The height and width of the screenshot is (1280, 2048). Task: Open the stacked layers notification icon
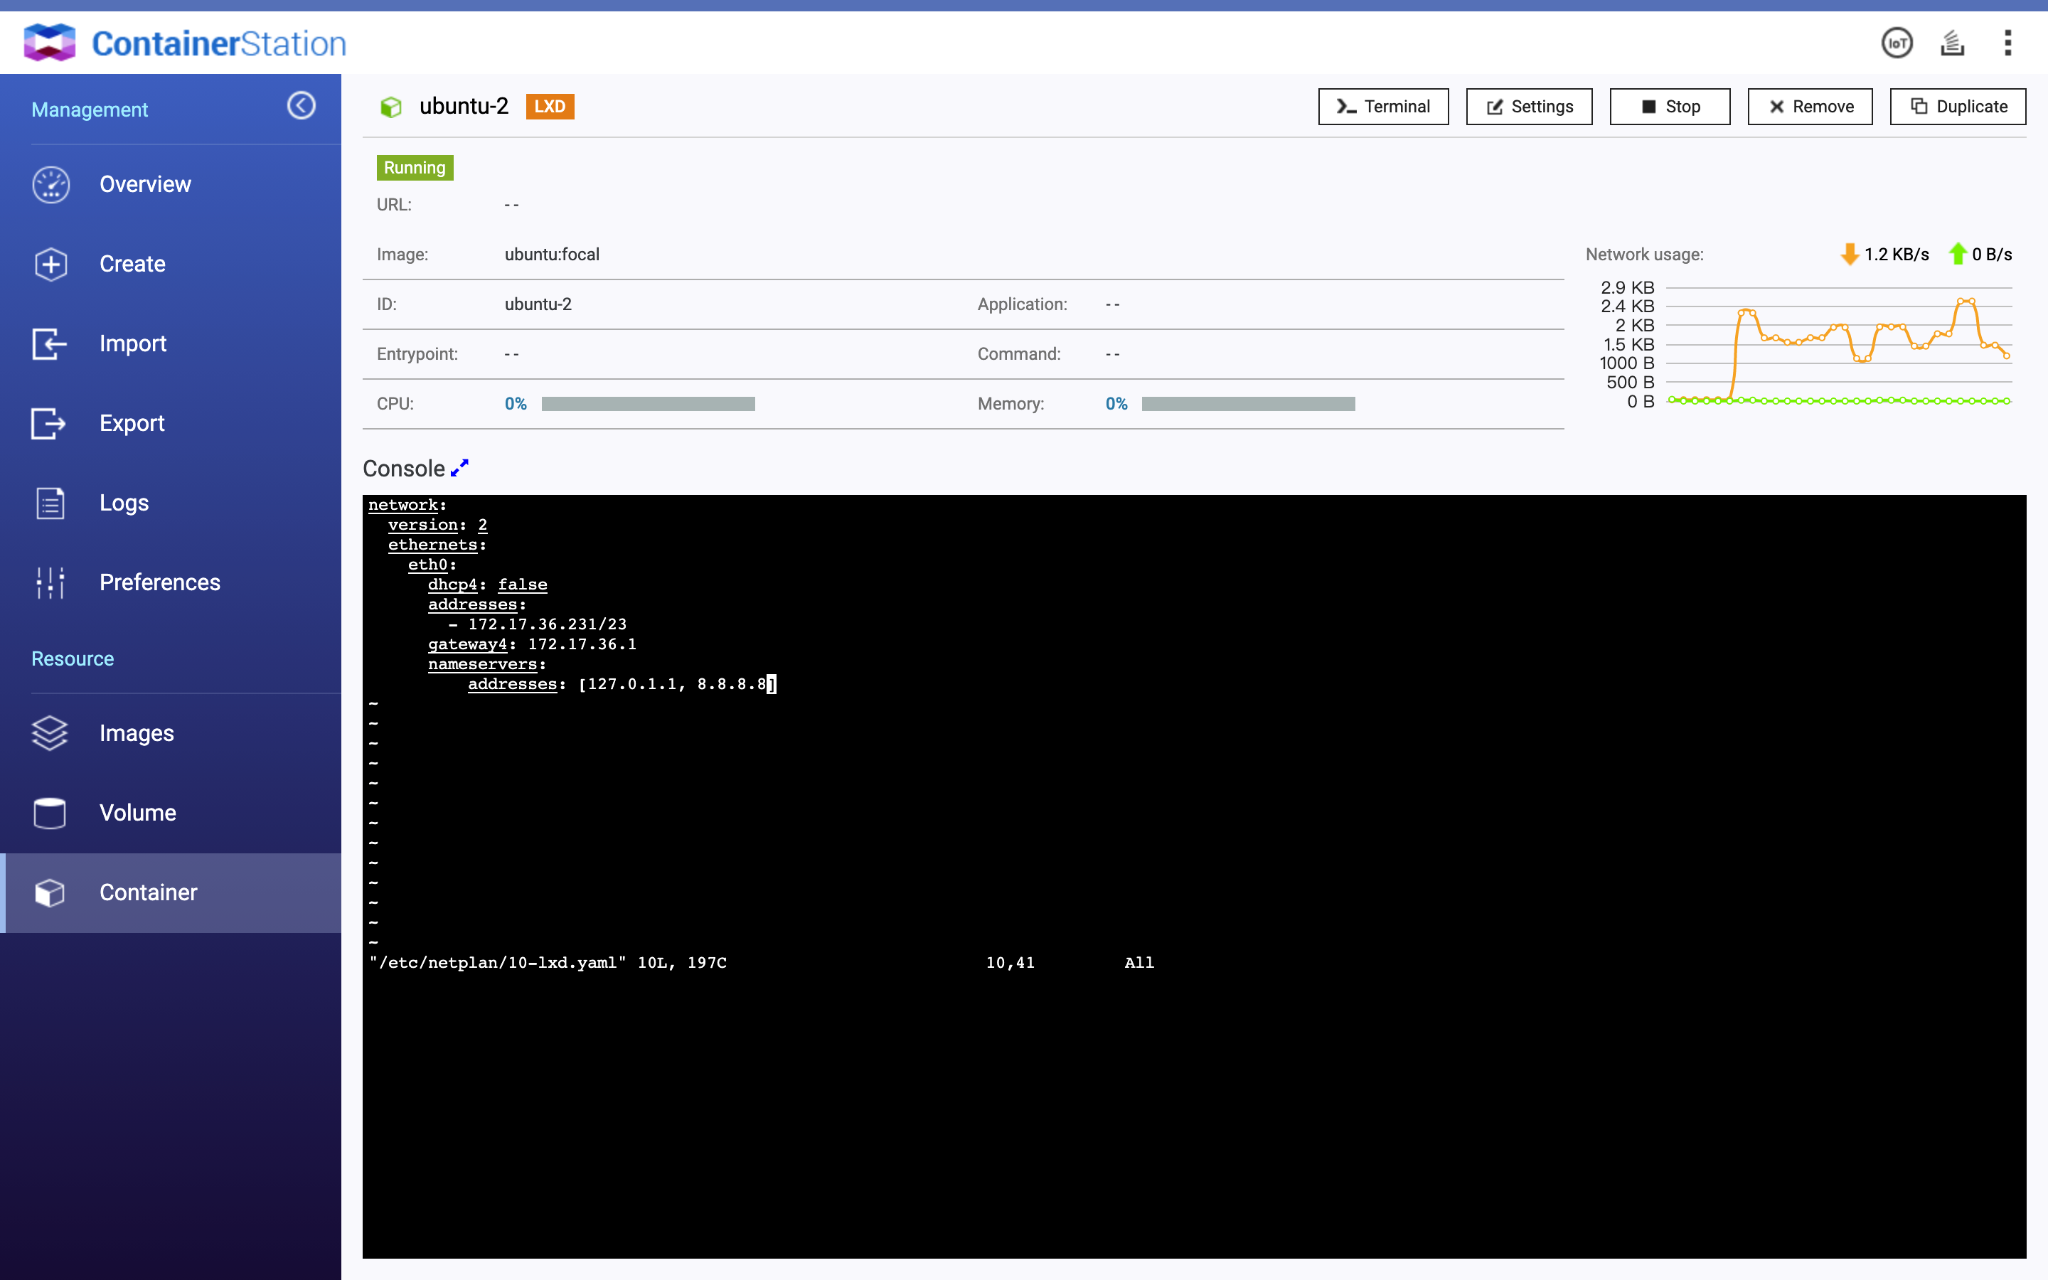pyautogui.click(x=1952, y=43)
